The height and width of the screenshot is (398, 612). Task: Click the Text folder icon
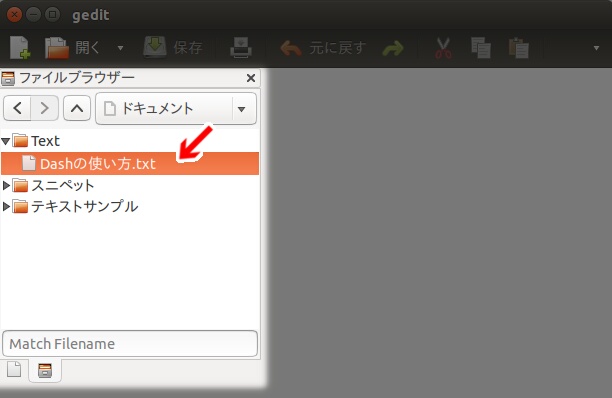coord(20,140)
